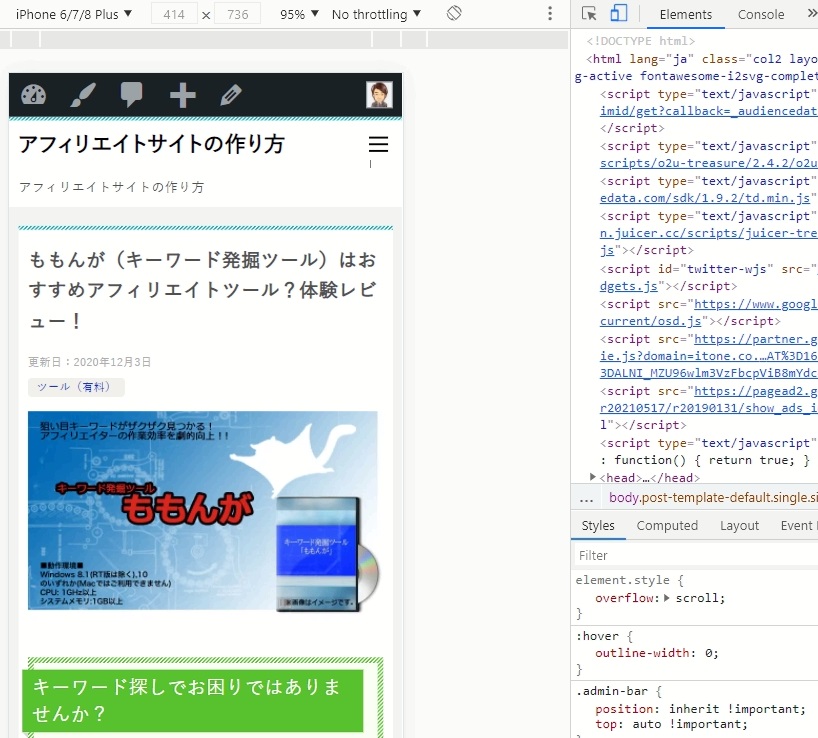
Task: Click the styles Filter input
Action: 696,555
